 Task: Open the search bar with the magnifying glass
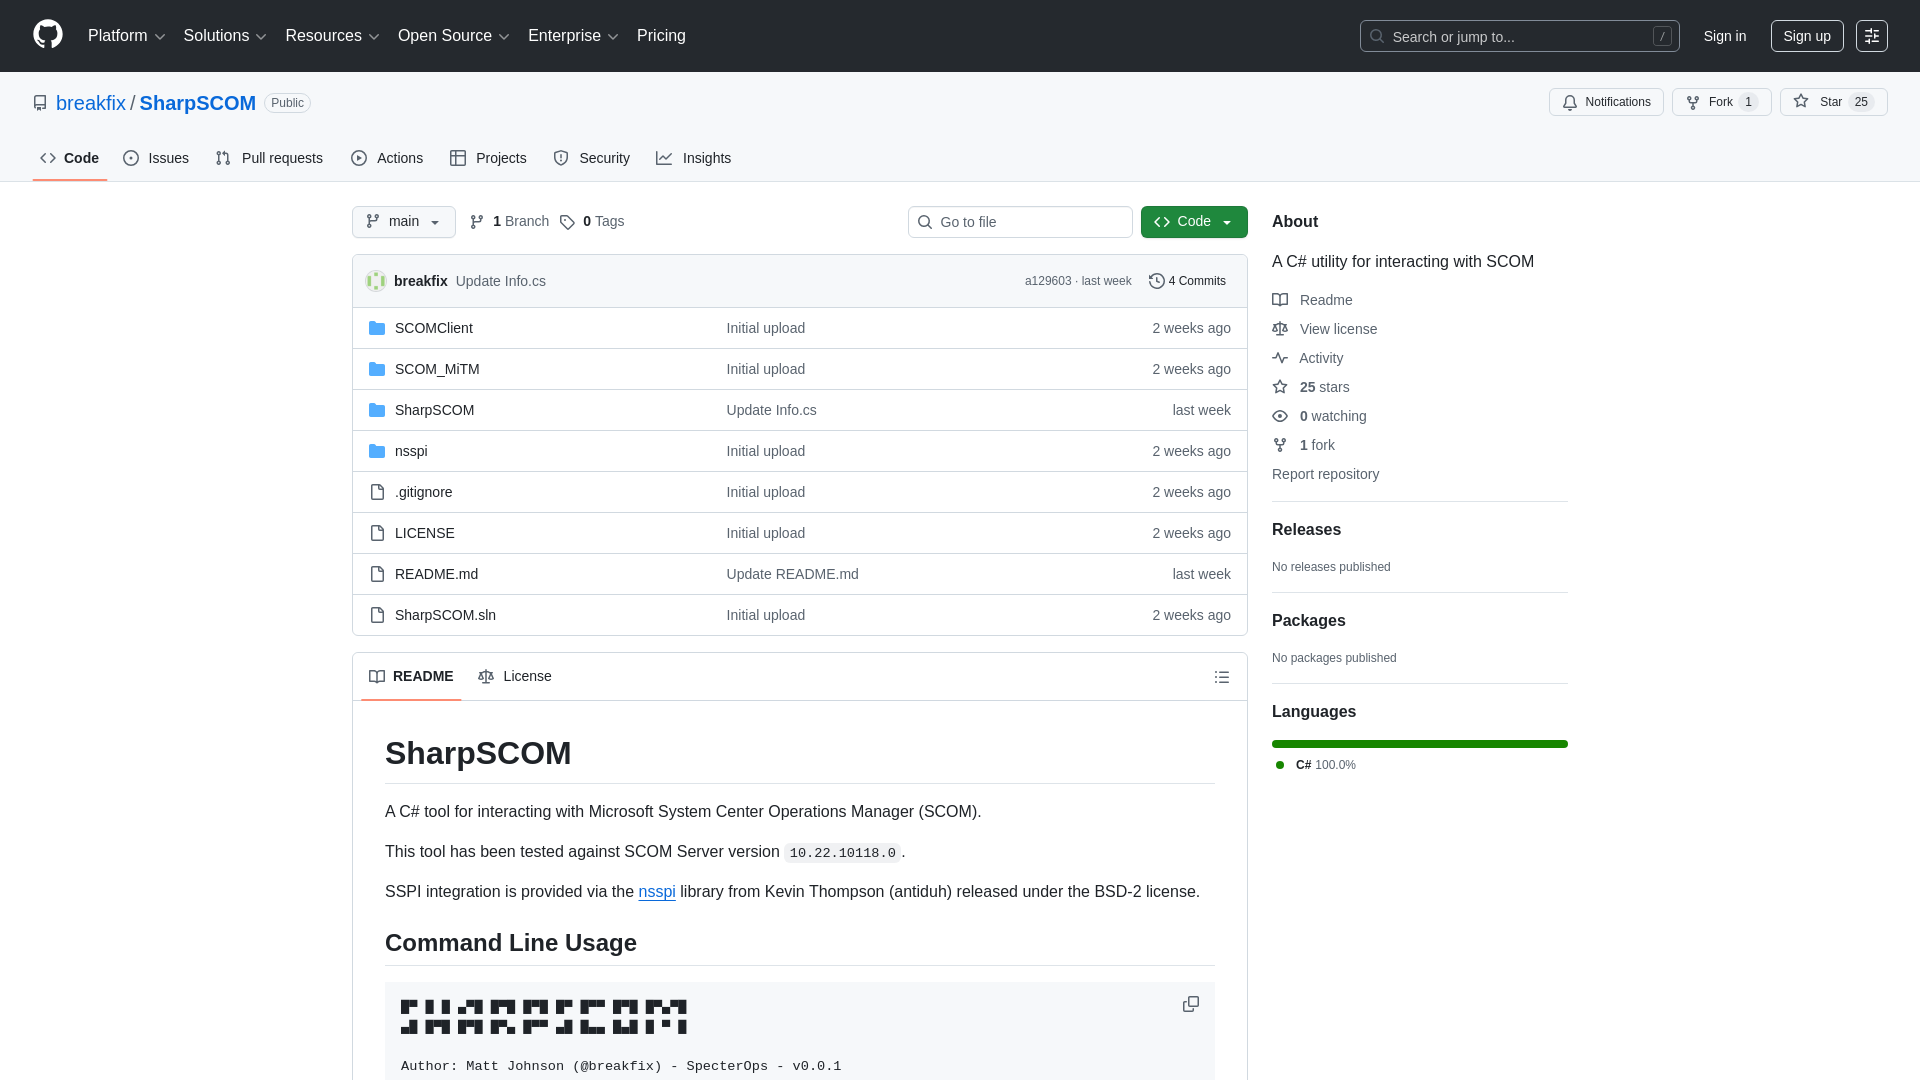coord(1377,36)
